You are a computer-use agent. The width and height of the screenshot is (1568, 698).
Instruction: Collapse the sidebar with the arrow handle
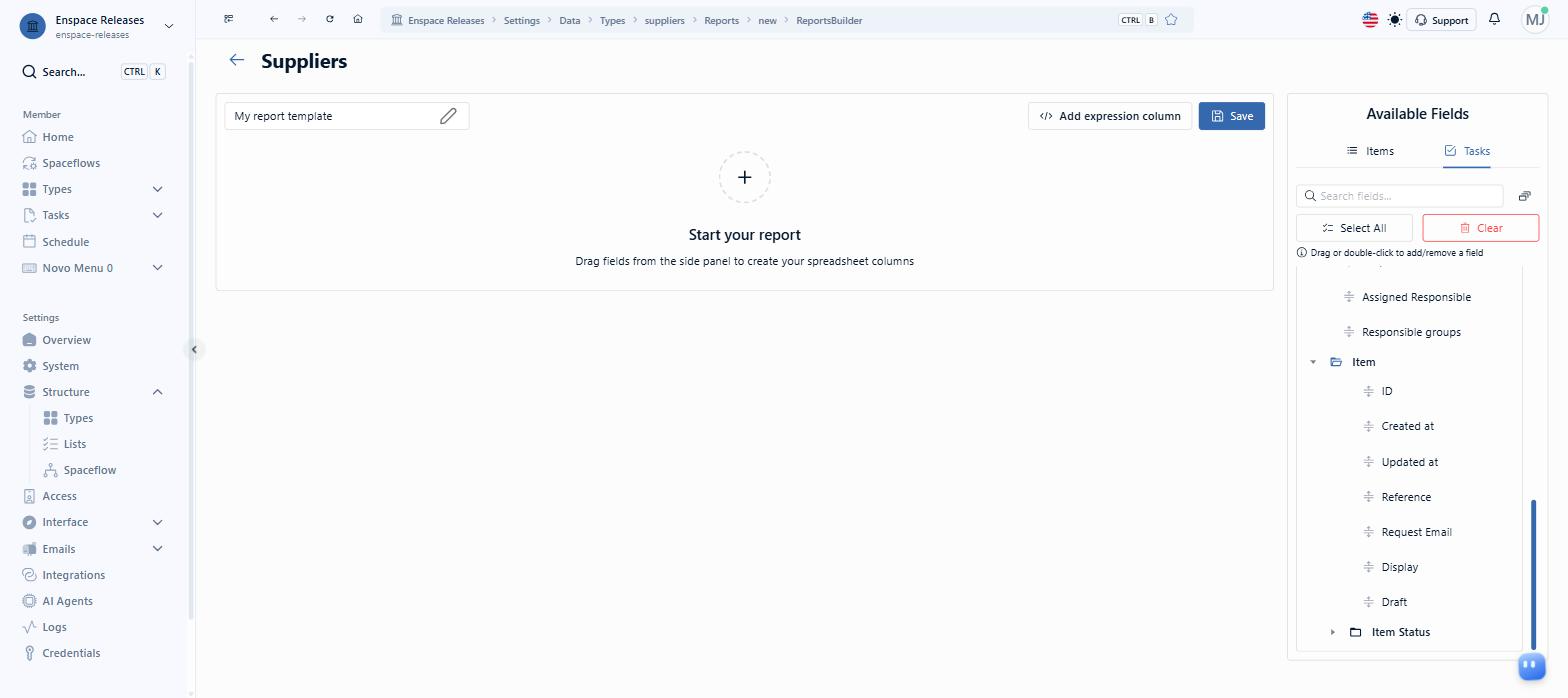194,349
